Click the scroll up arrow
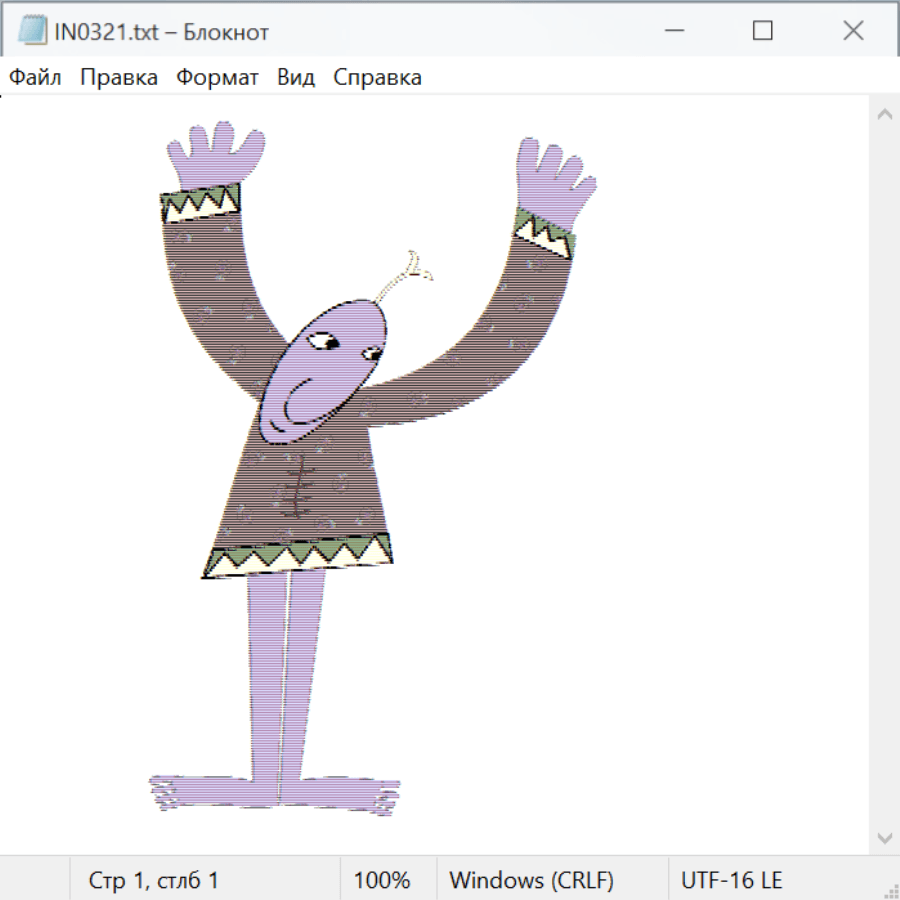The image size is (900, 900). tap(884, 114)
